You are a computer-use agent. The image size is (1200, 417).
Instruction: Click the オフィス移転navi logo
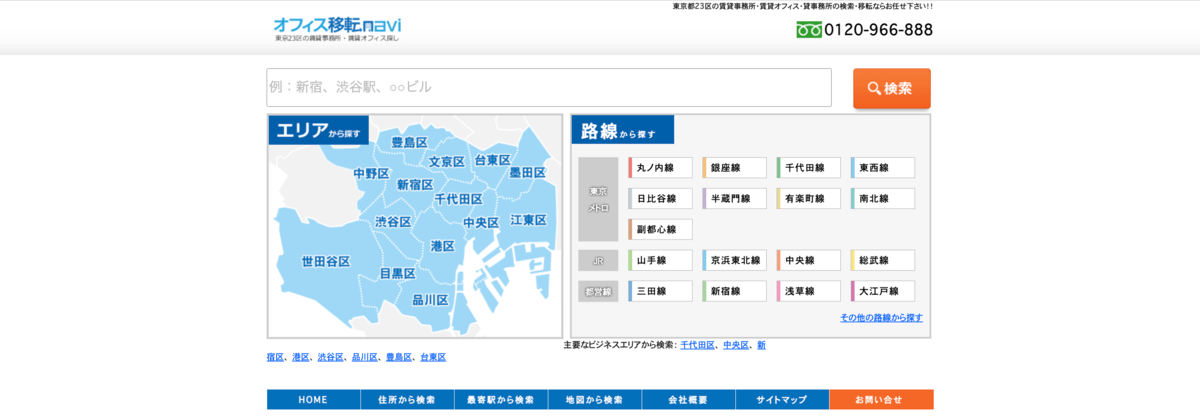click(337, 28)
